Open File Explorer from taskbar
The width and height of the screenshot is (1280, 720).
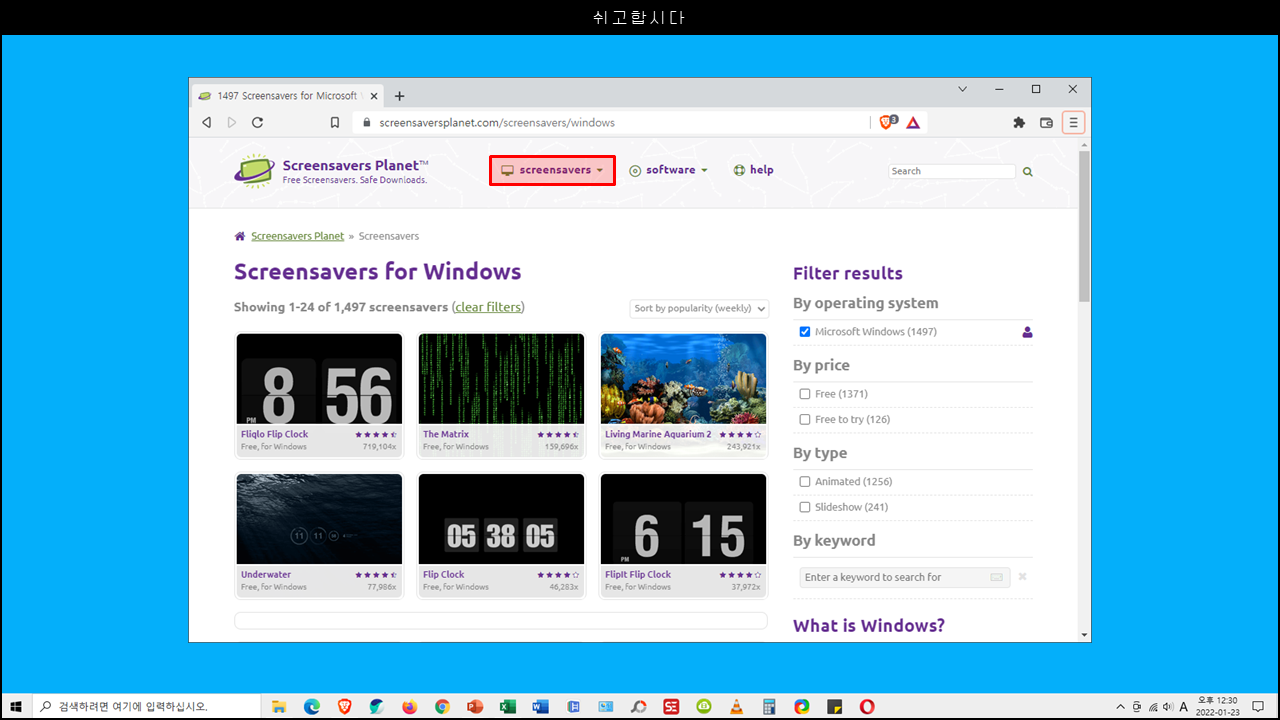point(279,706)
